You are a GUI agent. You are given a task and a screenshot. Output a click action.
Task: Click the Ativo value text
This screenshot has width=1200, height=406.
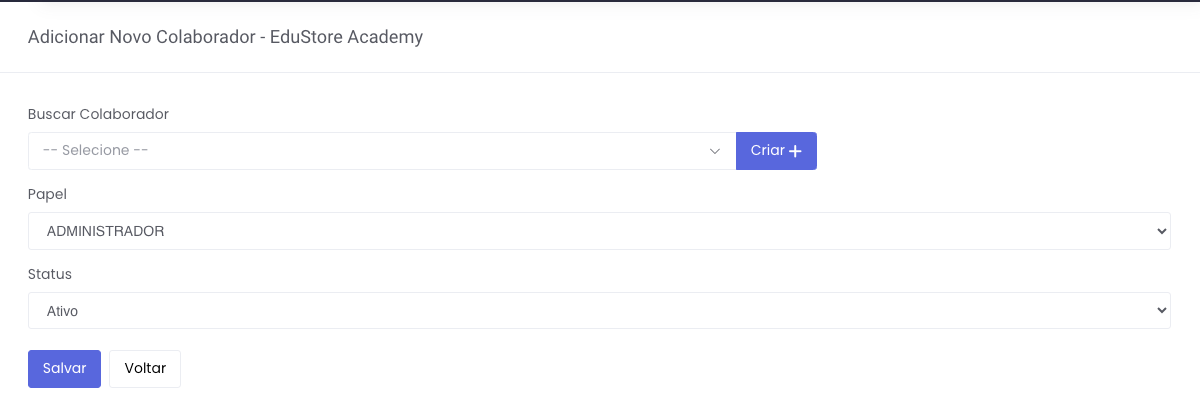(63, 311)
